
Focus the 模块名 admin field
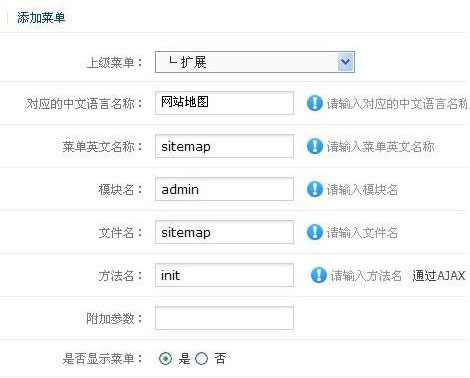224,189
